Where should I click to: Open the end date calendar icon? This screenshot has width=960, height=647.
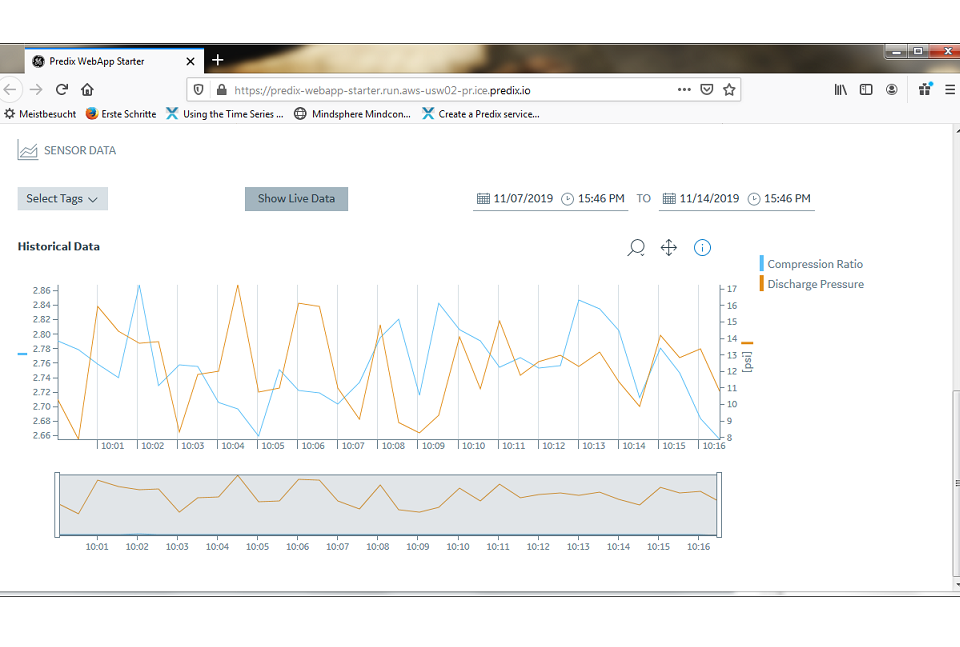tap(669, 198)
